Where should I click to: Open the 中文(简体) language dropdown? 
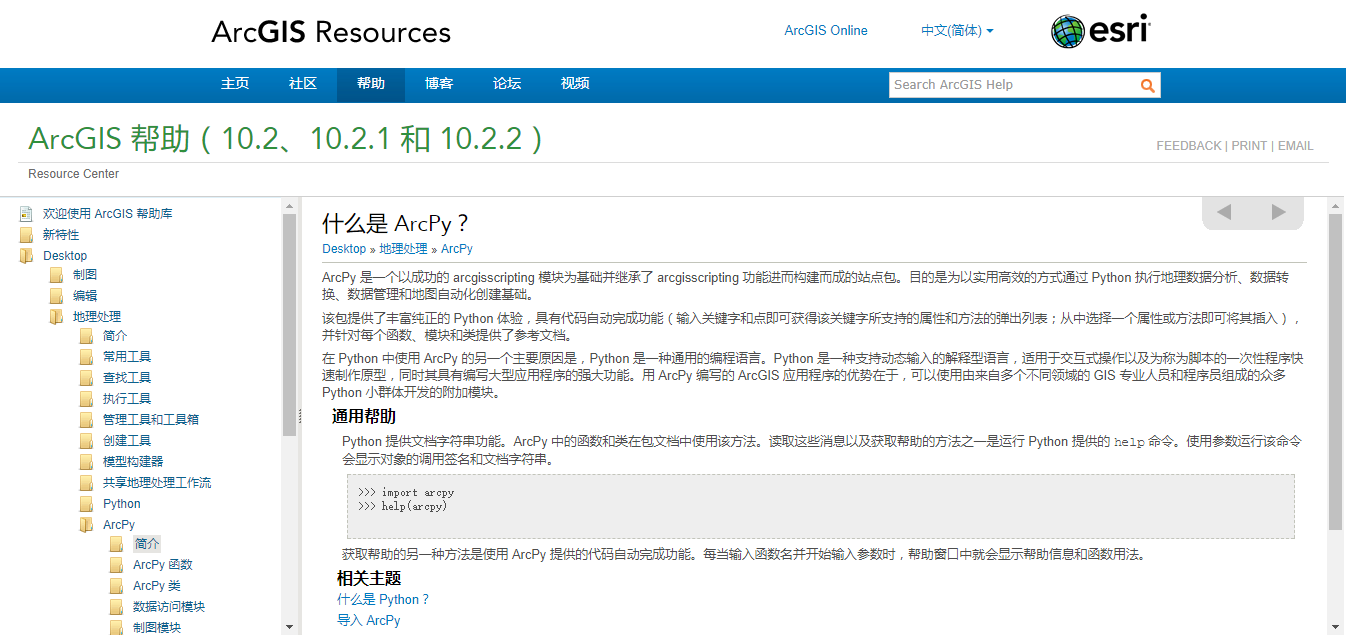(x=957, y=31)
